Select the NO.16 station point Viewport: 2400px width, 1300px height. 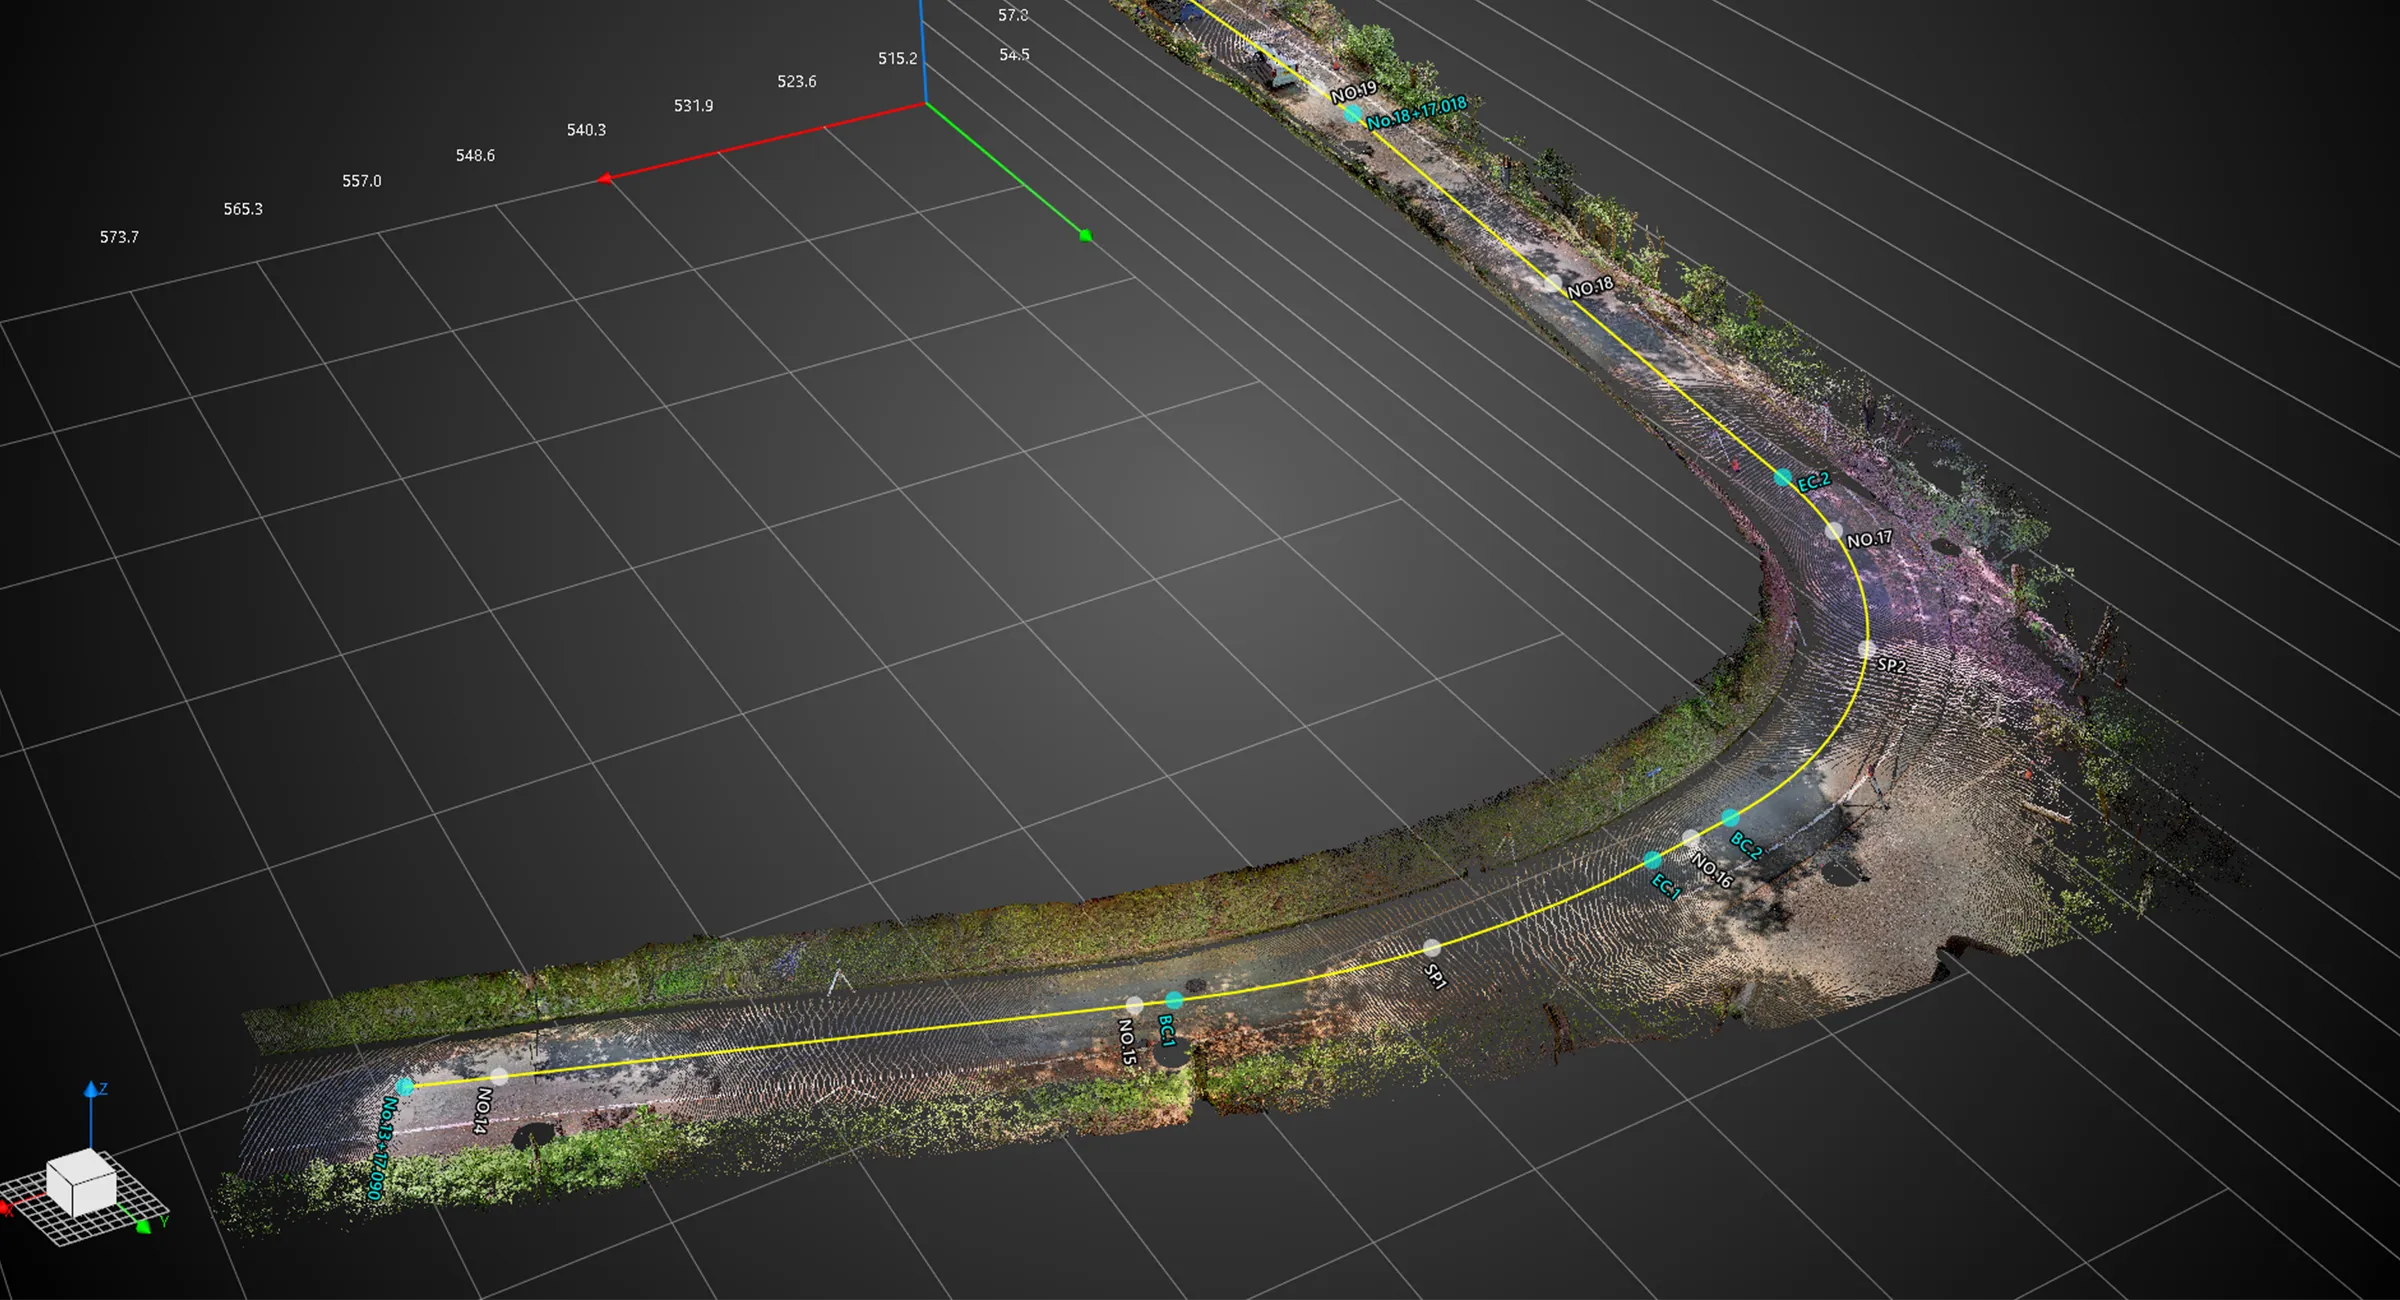coord(1690,837)
